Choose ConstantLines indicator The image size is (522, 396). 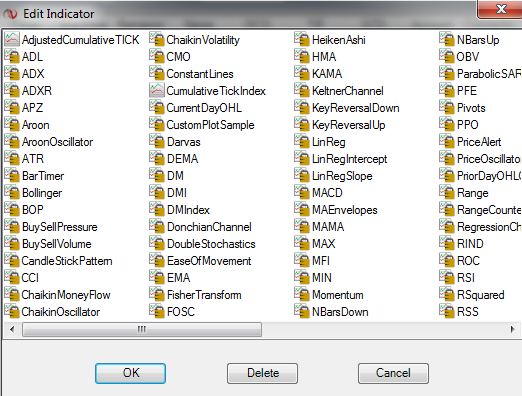pyautogui.click(x=200, y=74)
